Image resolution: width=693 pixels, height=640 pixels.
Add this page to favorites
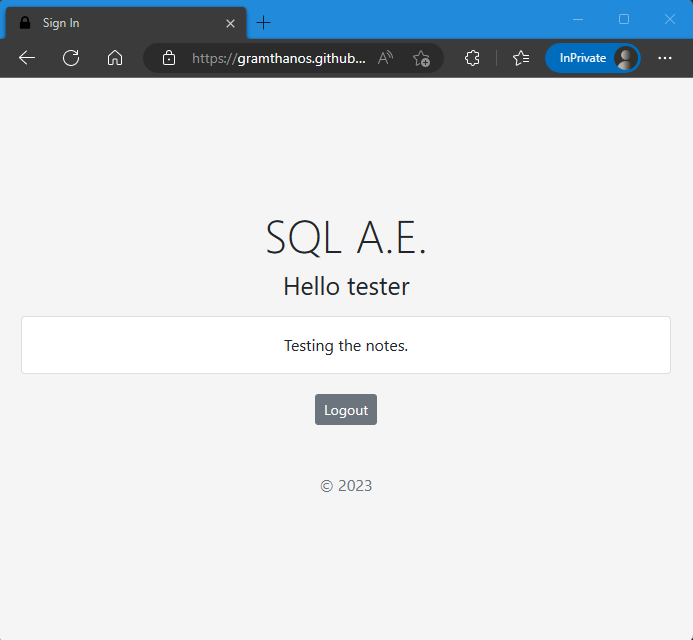point(421,58)
